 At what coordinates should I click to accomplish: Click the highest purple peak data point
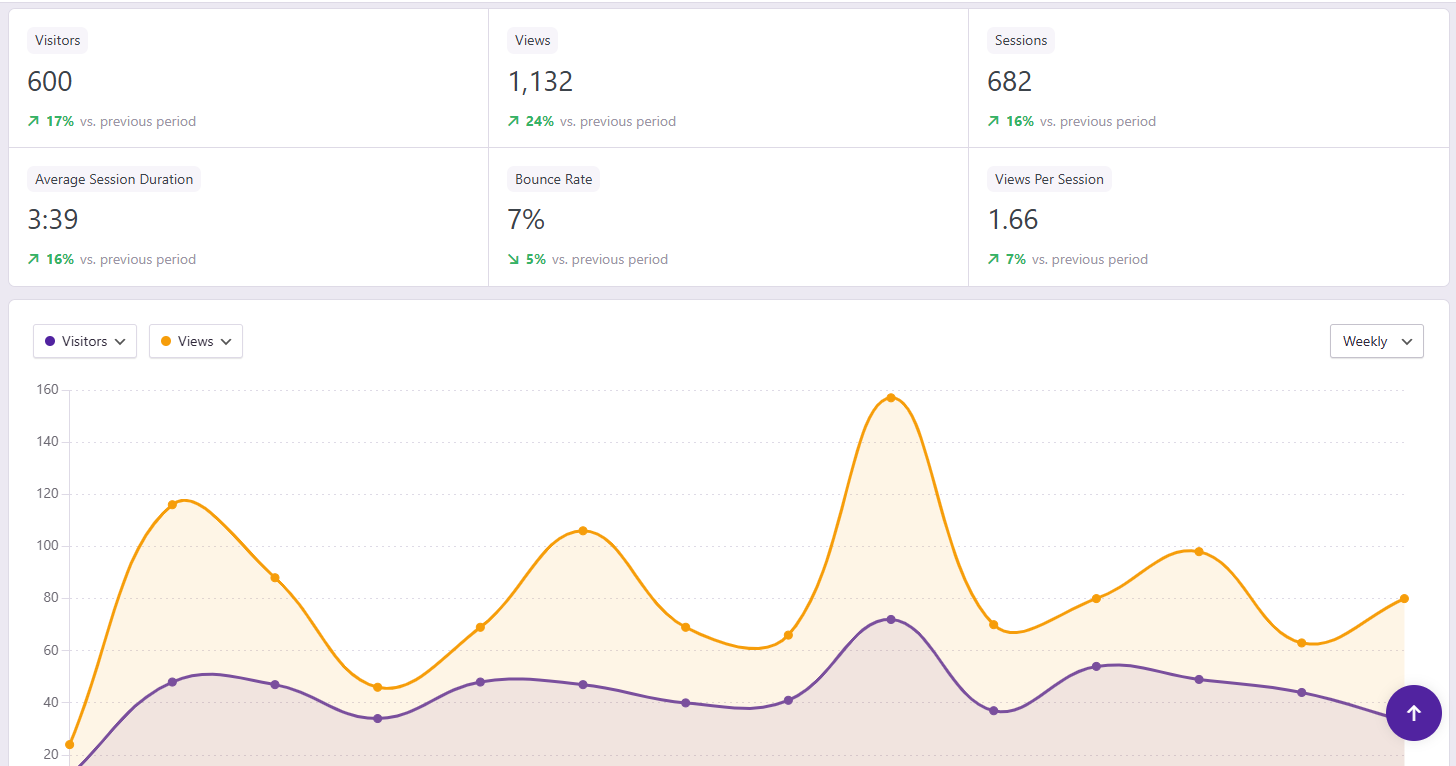coord(891,620)
